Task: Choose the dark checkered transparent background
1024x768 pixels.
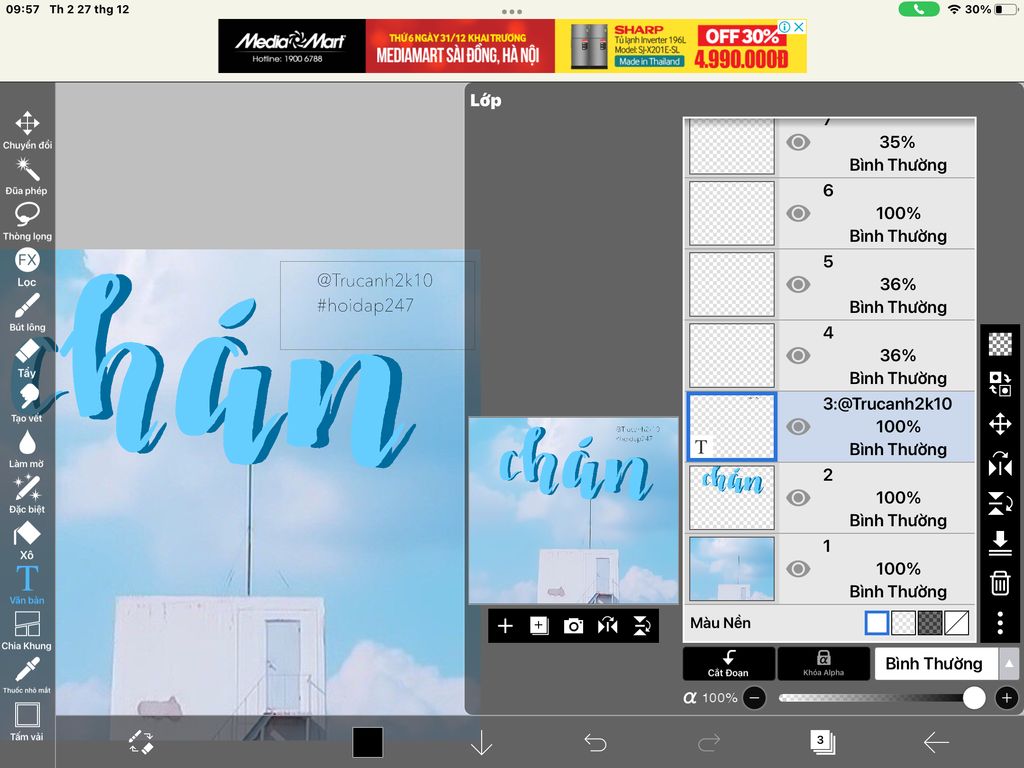Action: [x=930, y=623]
